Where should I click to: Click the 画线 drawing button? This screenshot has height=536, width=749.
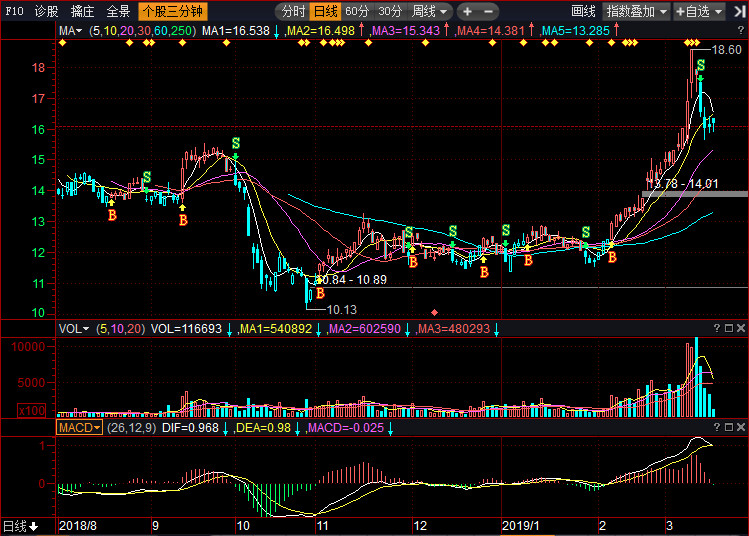coord(583,11)
